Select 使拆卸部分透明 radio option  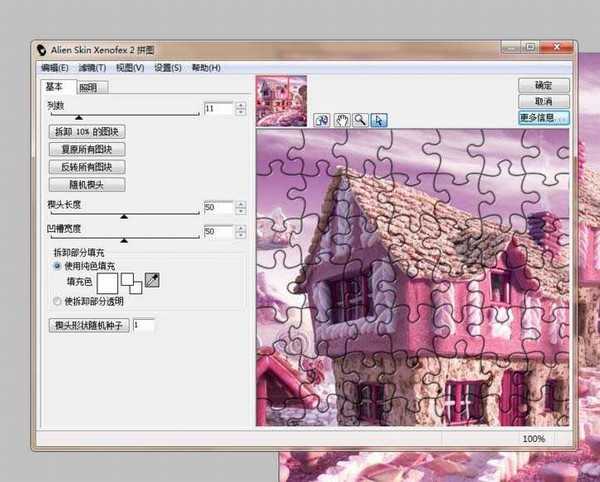pos(56,300)
